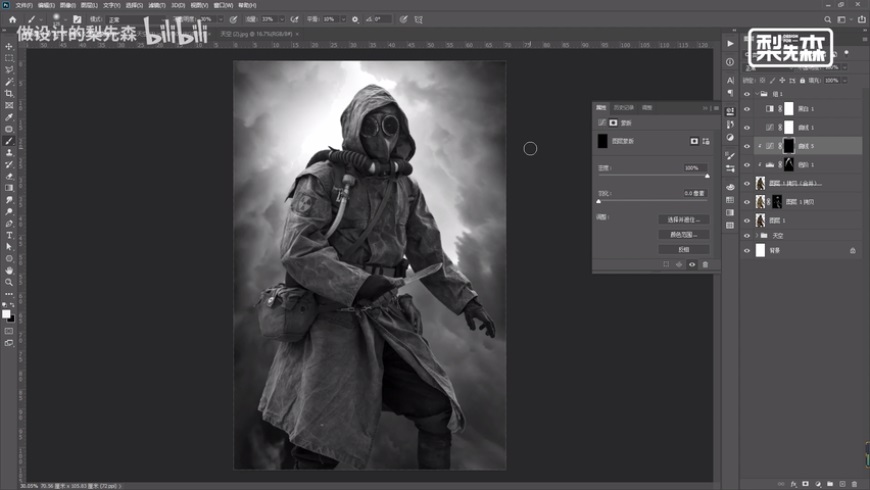
Task: Select the Zoom tool
Action: click(x=9, y=282)
